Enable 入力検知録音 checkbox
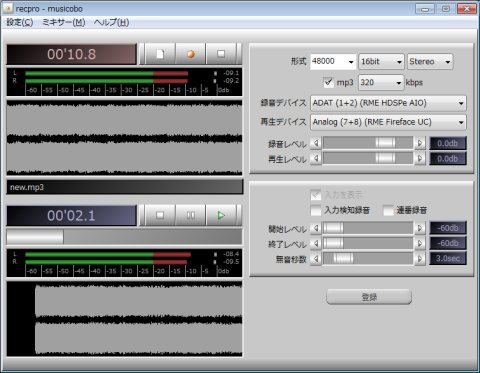The height and width of the screenshot is (373, 480). 315,210
